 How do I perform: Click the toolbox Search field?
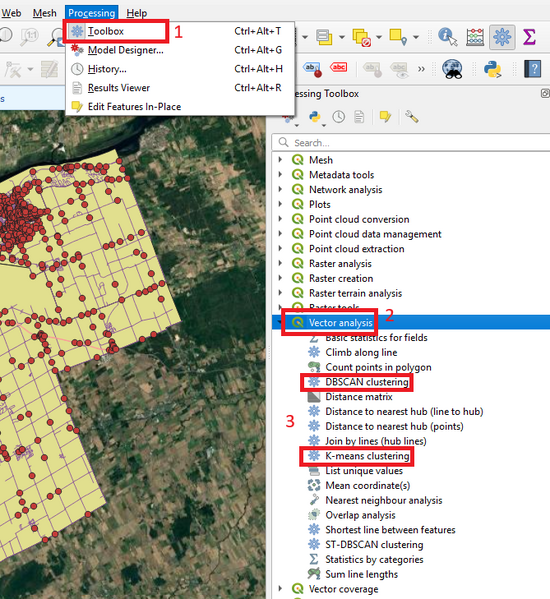(x=411, y=143)
